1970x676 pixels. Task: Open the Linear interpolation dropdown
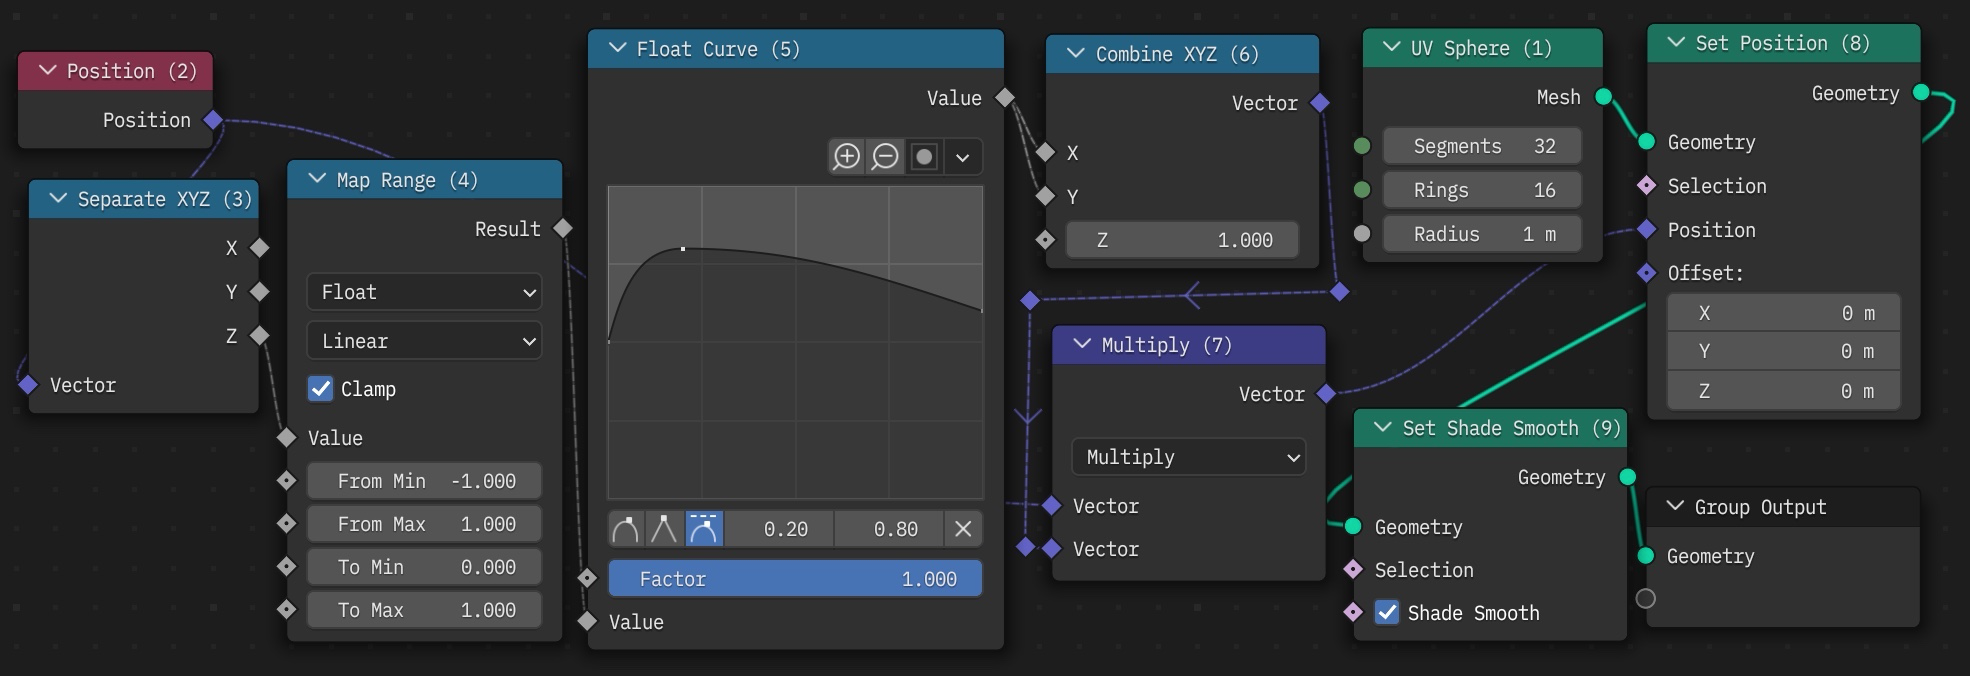point(424,341)
